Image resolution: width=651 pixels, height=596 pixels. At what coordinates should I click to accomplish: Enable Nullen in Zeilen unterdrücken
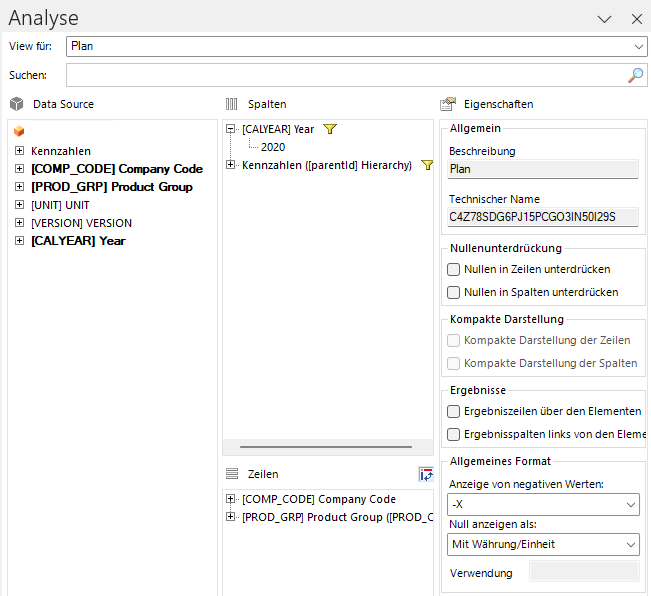[453, 269]
